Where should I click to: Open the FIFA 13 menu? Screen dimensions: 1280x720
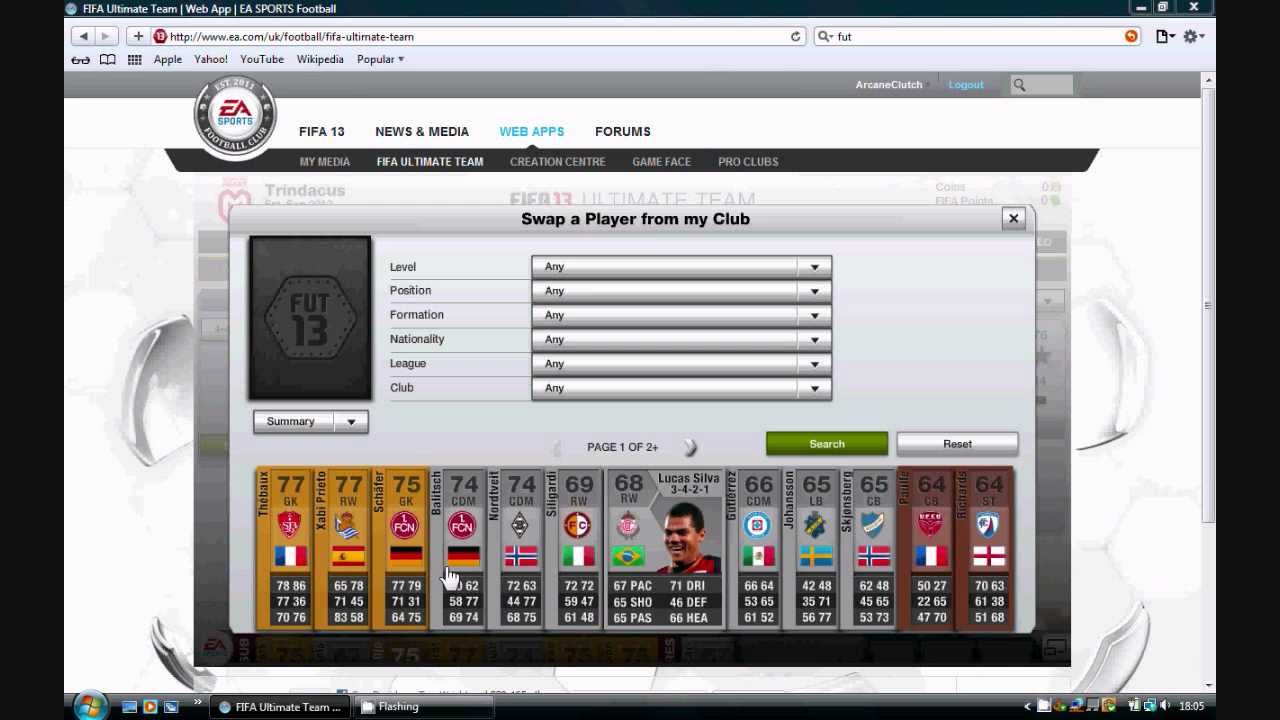pyautogui.click(x=321, y=131)
